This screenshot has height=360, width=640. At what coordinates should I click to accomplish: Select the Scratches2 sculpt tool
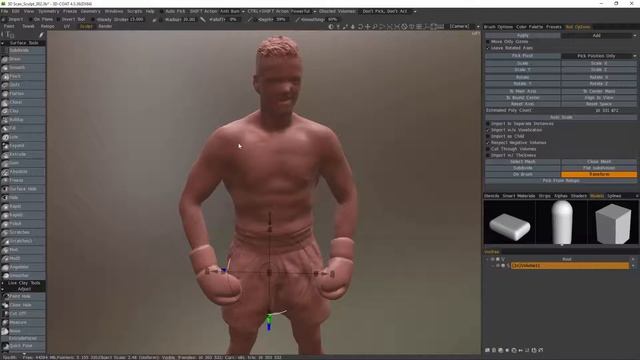[23, 241]
